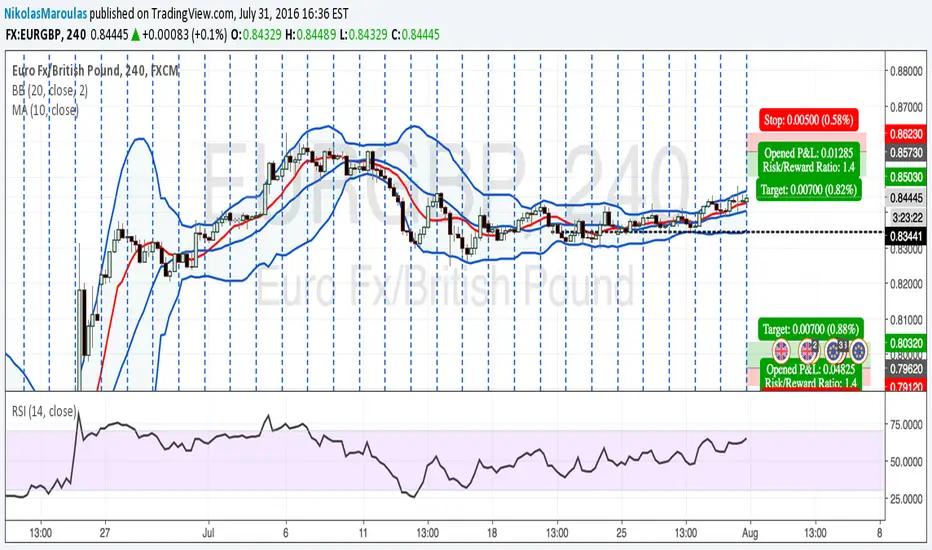
Task: Click the 18 date label on time axis
Action: [x=492, y=533]
